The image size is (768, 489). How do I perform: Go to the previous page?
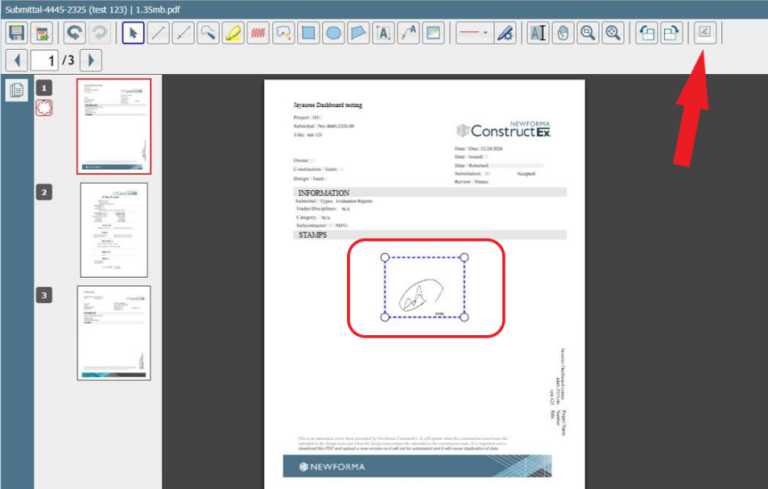(x=17, y=60)
